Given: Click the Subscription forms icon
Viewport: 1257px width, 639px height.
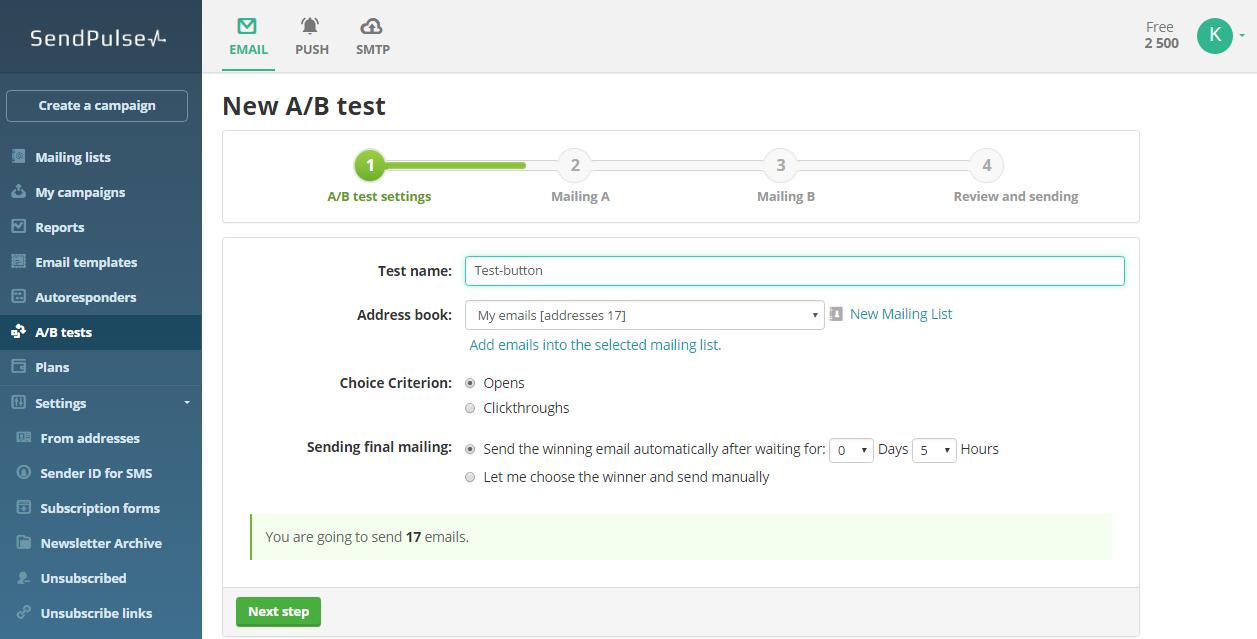Looking at the screenshot, I should (23, 508).
